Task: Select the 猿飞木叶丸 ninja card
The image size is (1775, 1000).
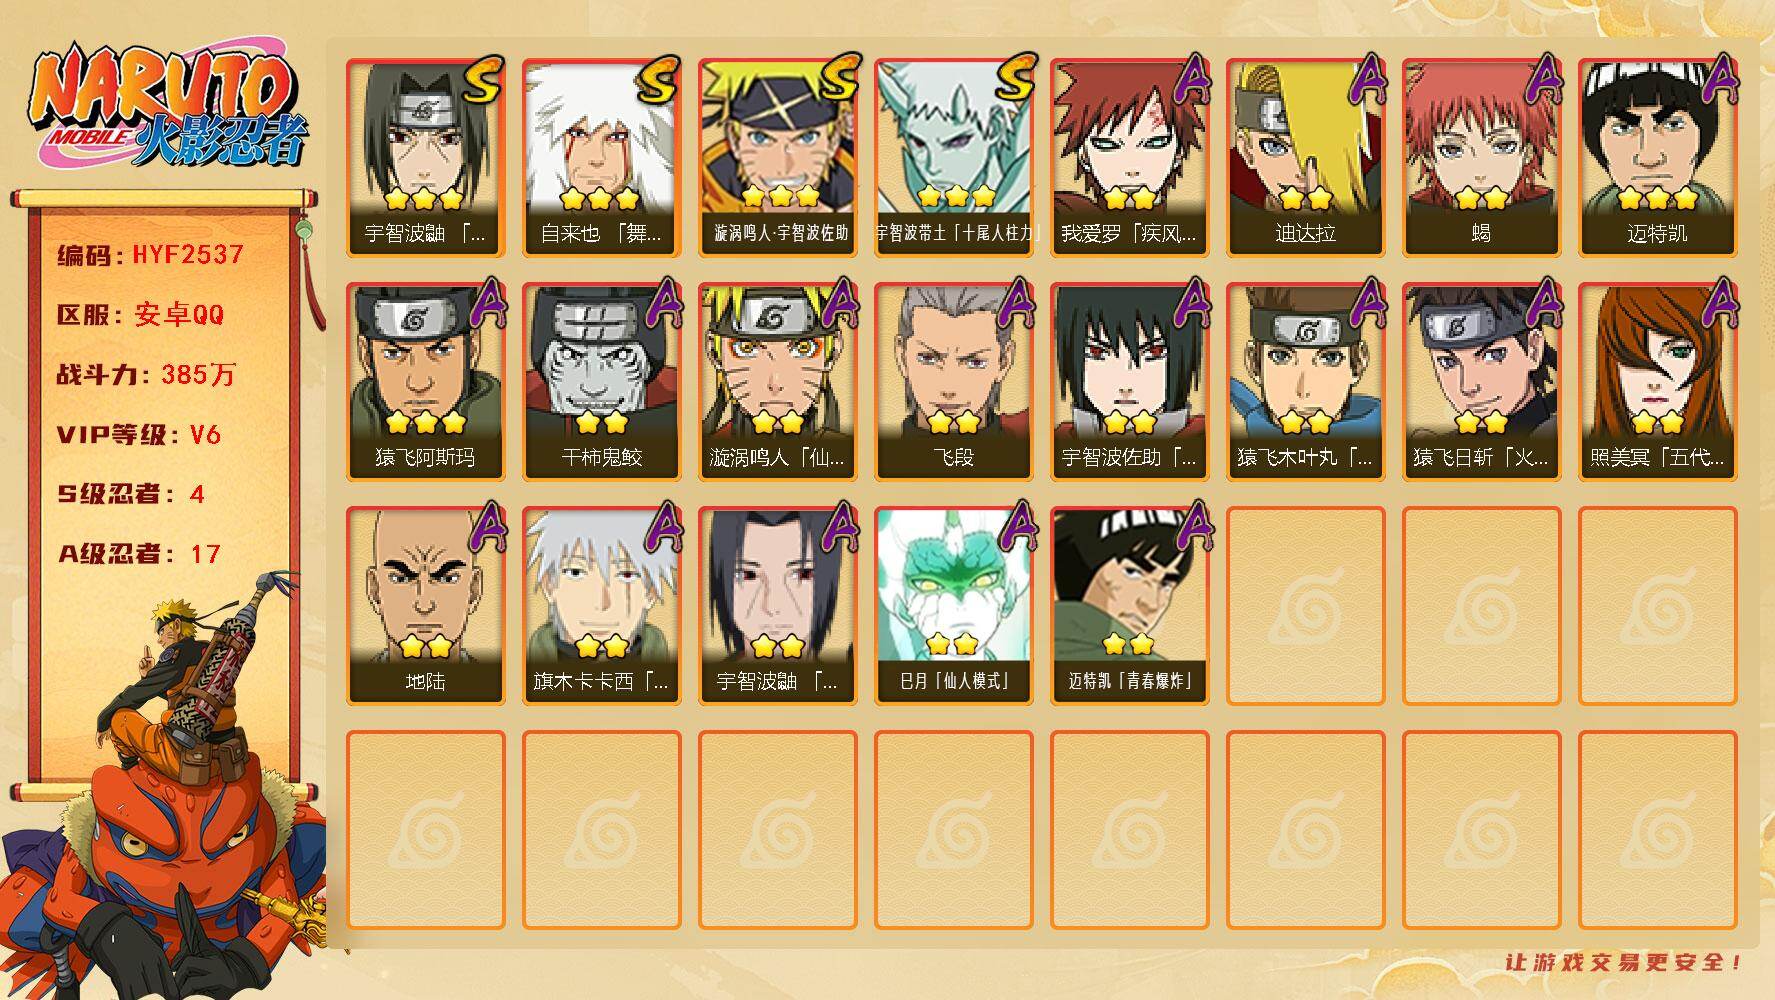Action: point(1305,382)
